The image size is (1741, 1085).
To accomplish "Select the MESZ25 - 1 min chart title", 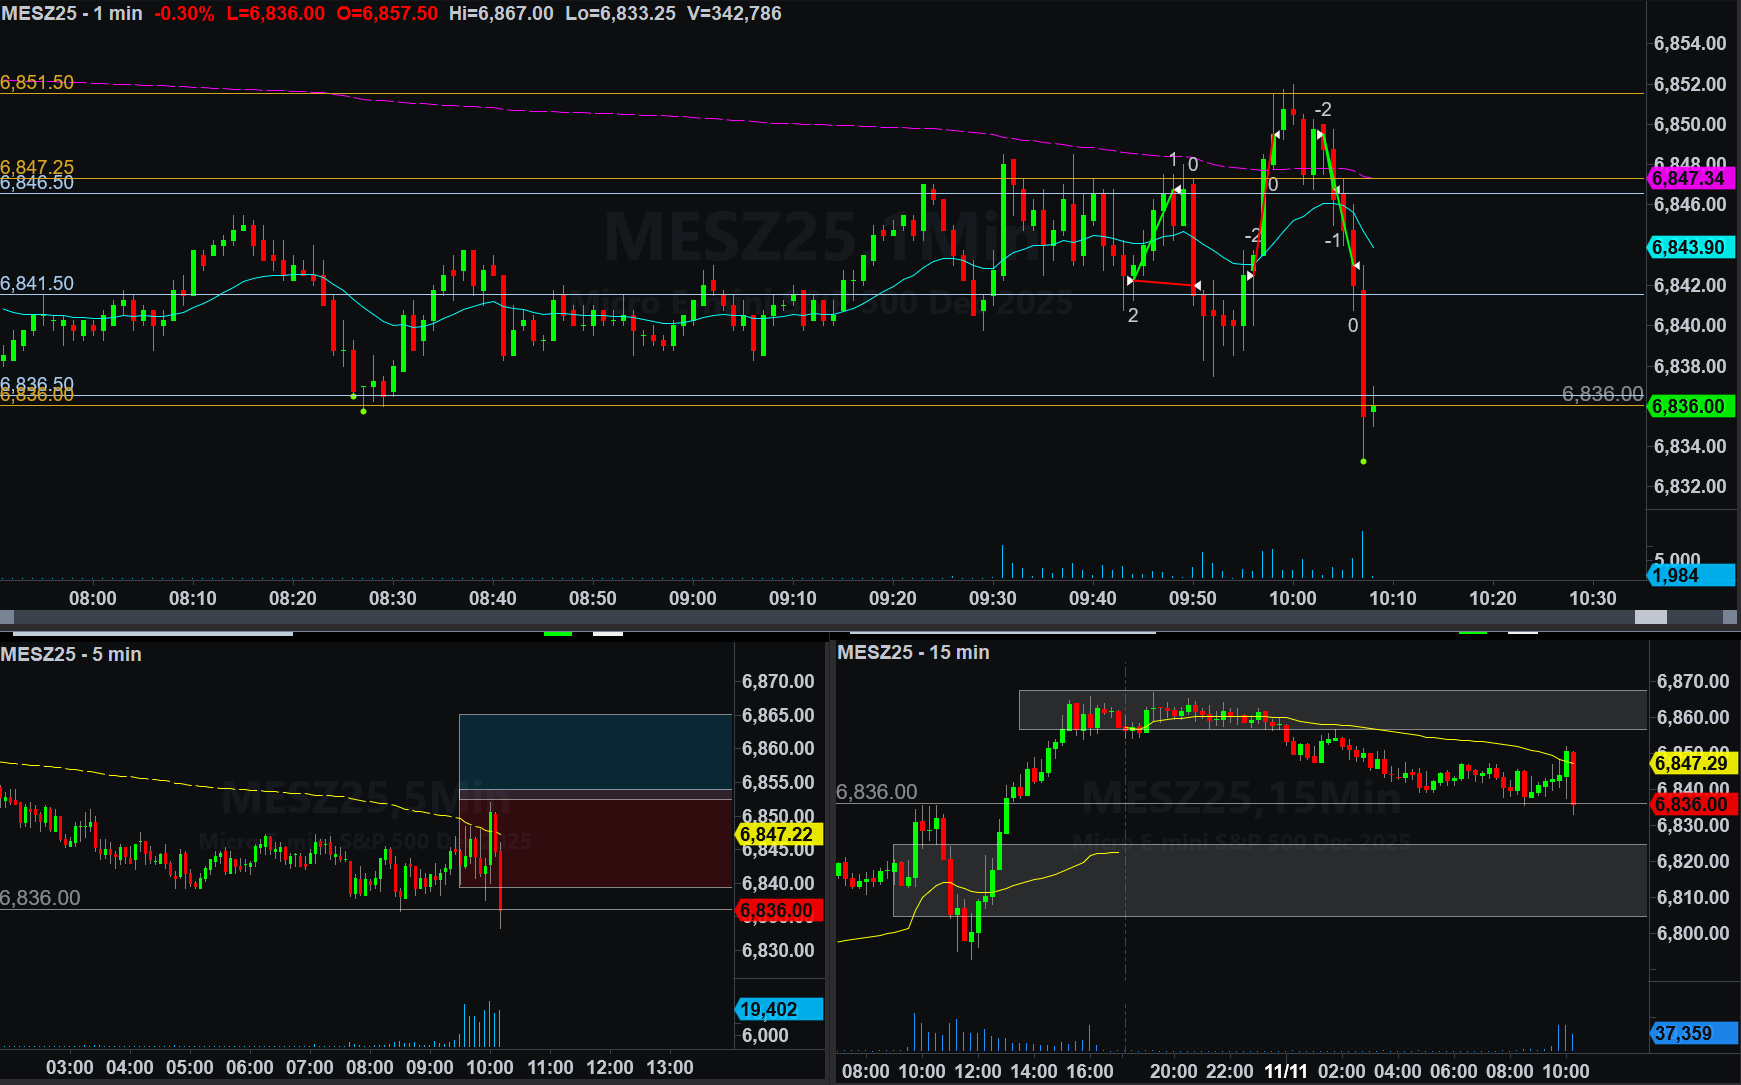I will tap(72, 14).
